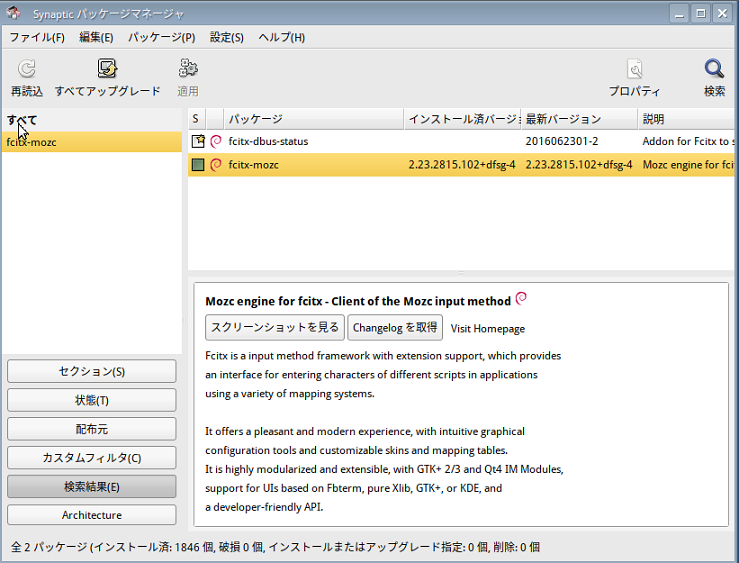Switch to the セクション(S) filter view
Screen dimensions: 739x563
click(91, 371)
